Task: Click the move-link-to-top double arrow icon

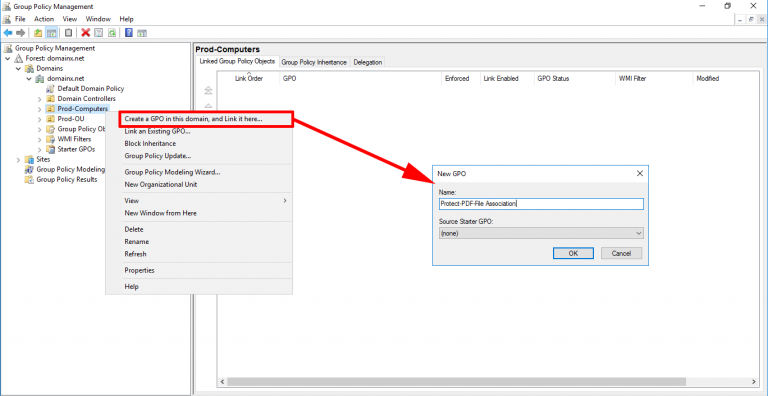Action: pyautogui.click(x=208, y=91)
